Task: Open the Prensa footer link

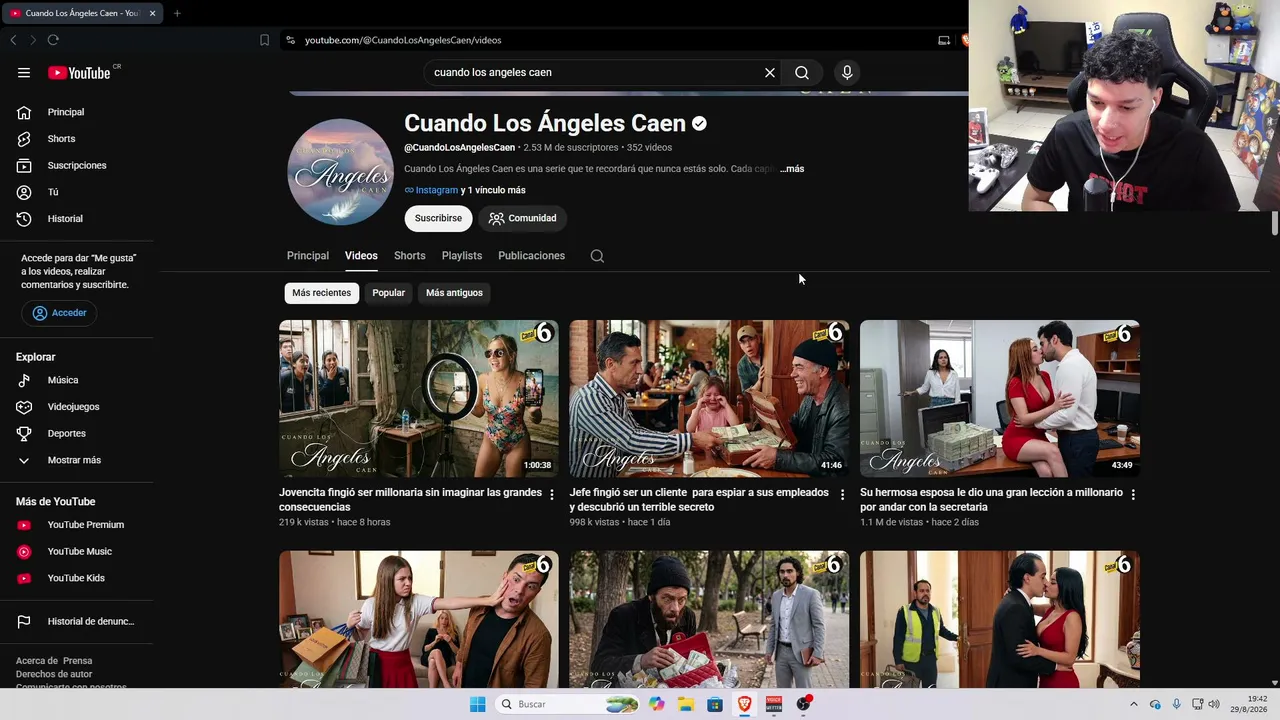Action: click(x=78, y=661)
